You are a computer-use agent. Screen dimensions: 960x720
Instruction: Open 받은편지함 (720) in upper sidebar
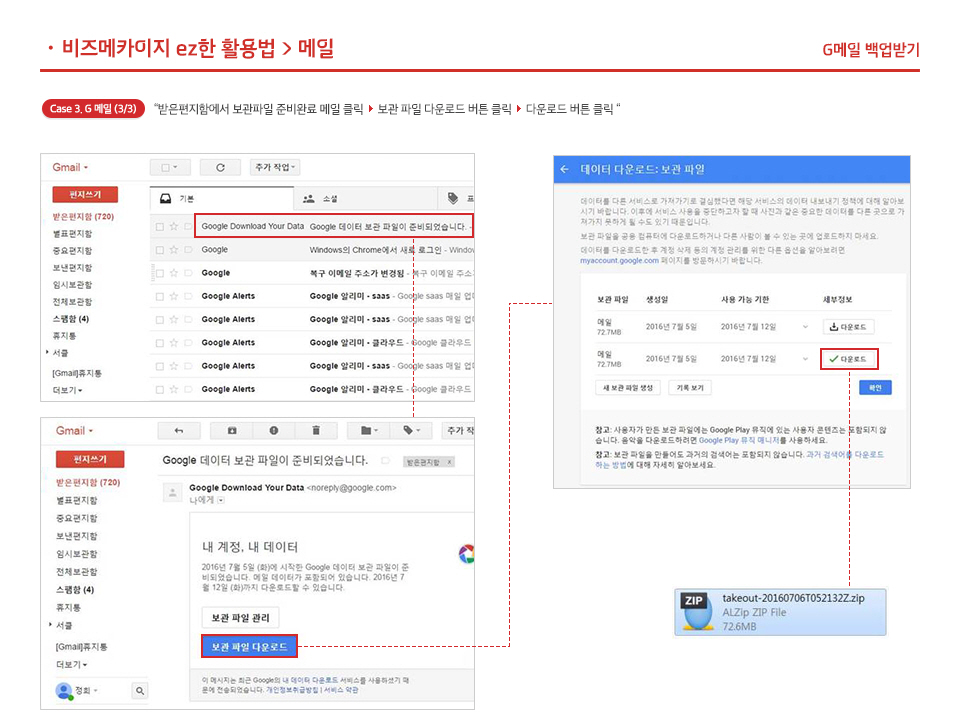point(83,216)
